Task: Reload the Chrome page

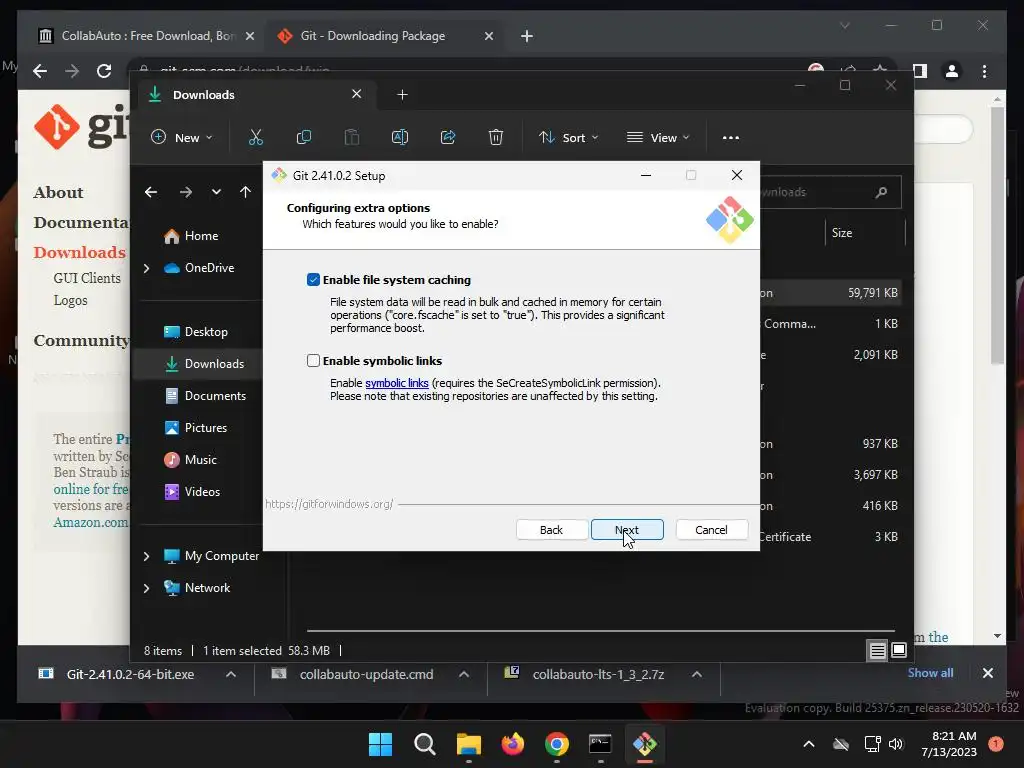Action: pyautogui.click(x=104, y=71)
